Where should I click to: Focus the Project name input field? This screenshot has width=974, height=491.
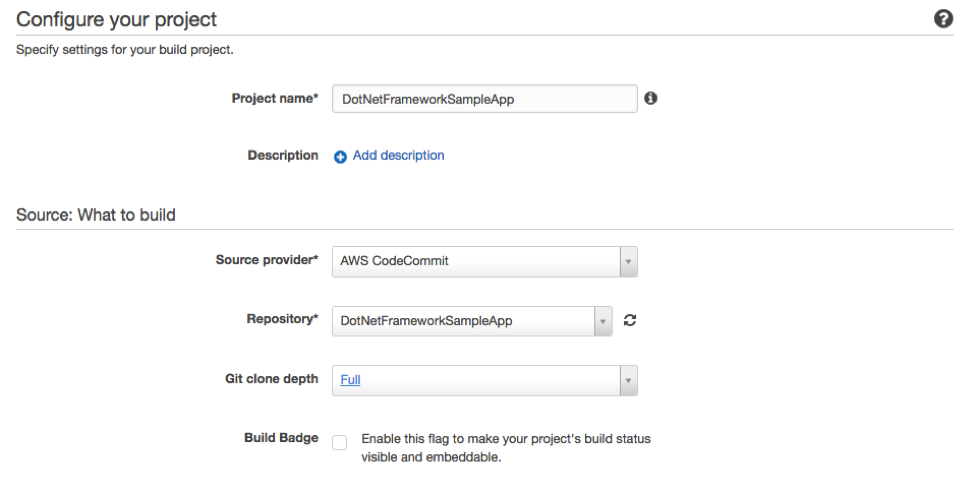[484, 99]
